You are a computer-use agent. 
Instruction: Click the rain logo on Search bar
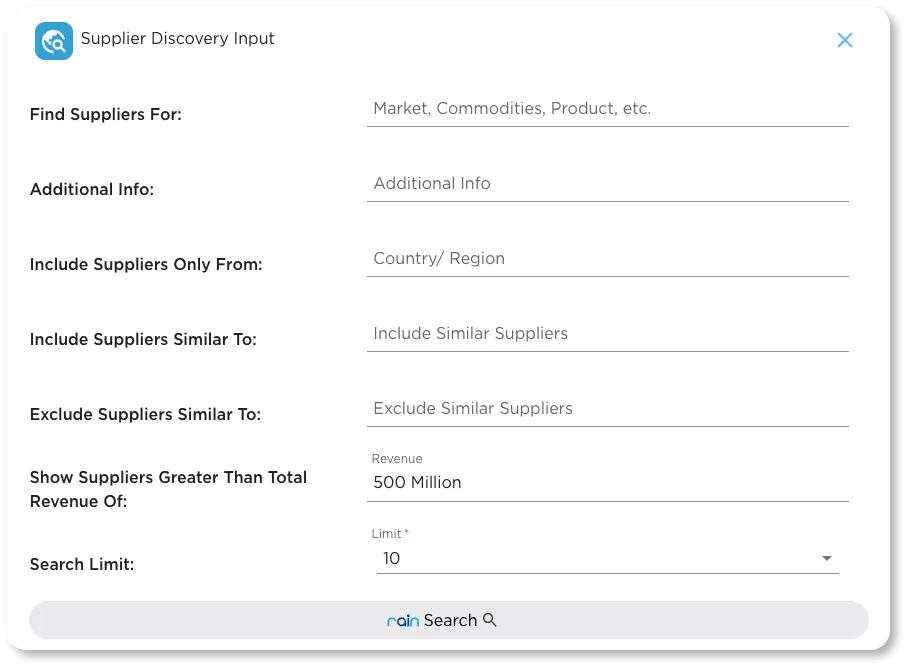coord(403,621)
